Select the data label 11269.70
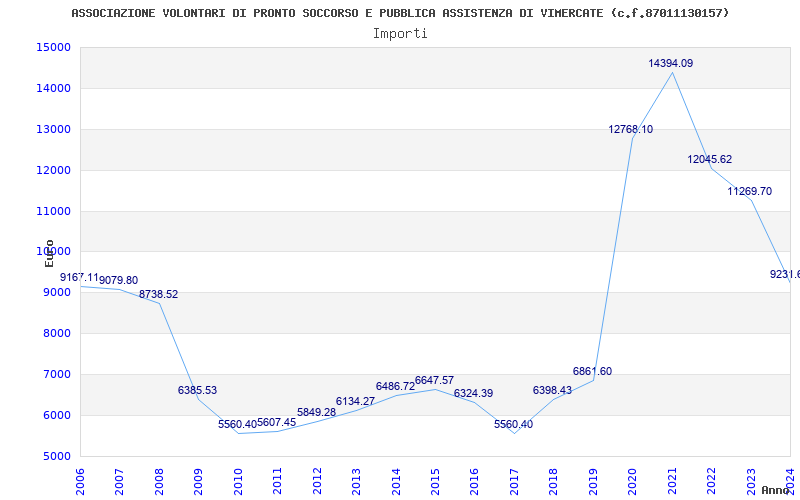Viewport: 800px width, 500px height. (749, 191)
